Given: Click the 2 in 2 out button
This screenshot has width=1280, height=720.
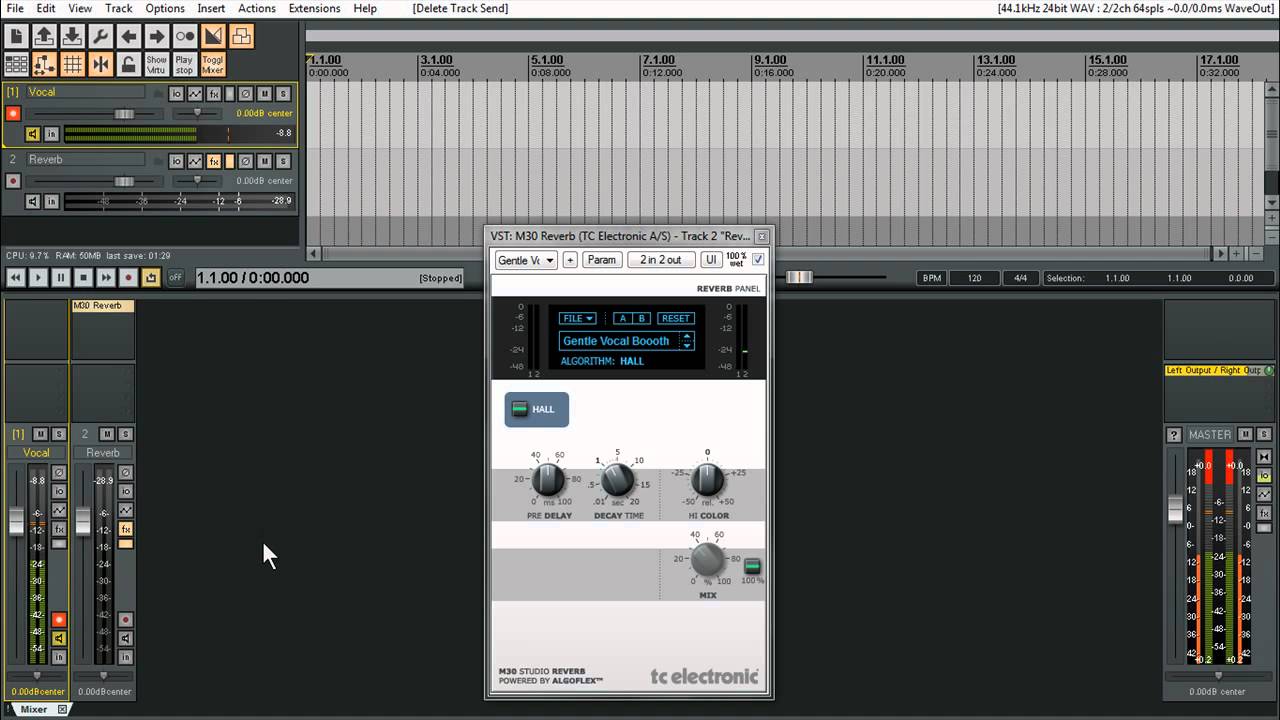Looking at the screenshot, I should [661, 260].
